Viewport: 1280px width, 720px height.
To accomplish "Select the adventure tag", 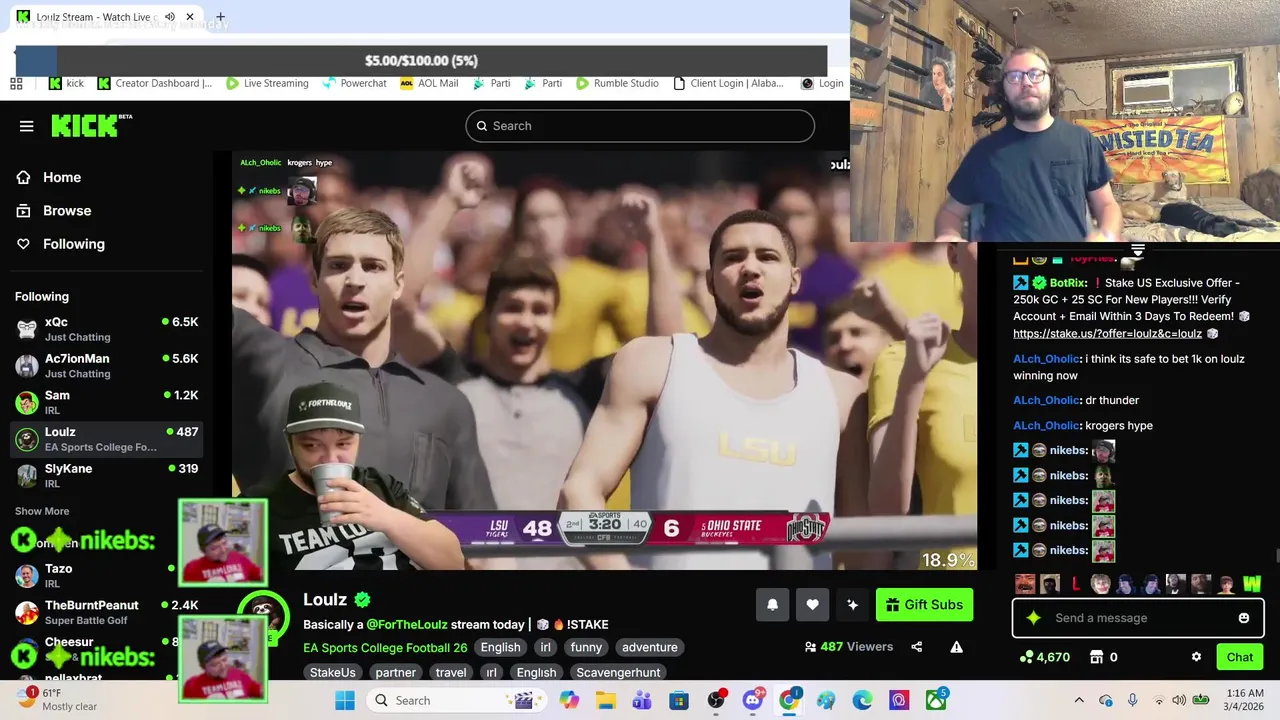I will point(650,647).
